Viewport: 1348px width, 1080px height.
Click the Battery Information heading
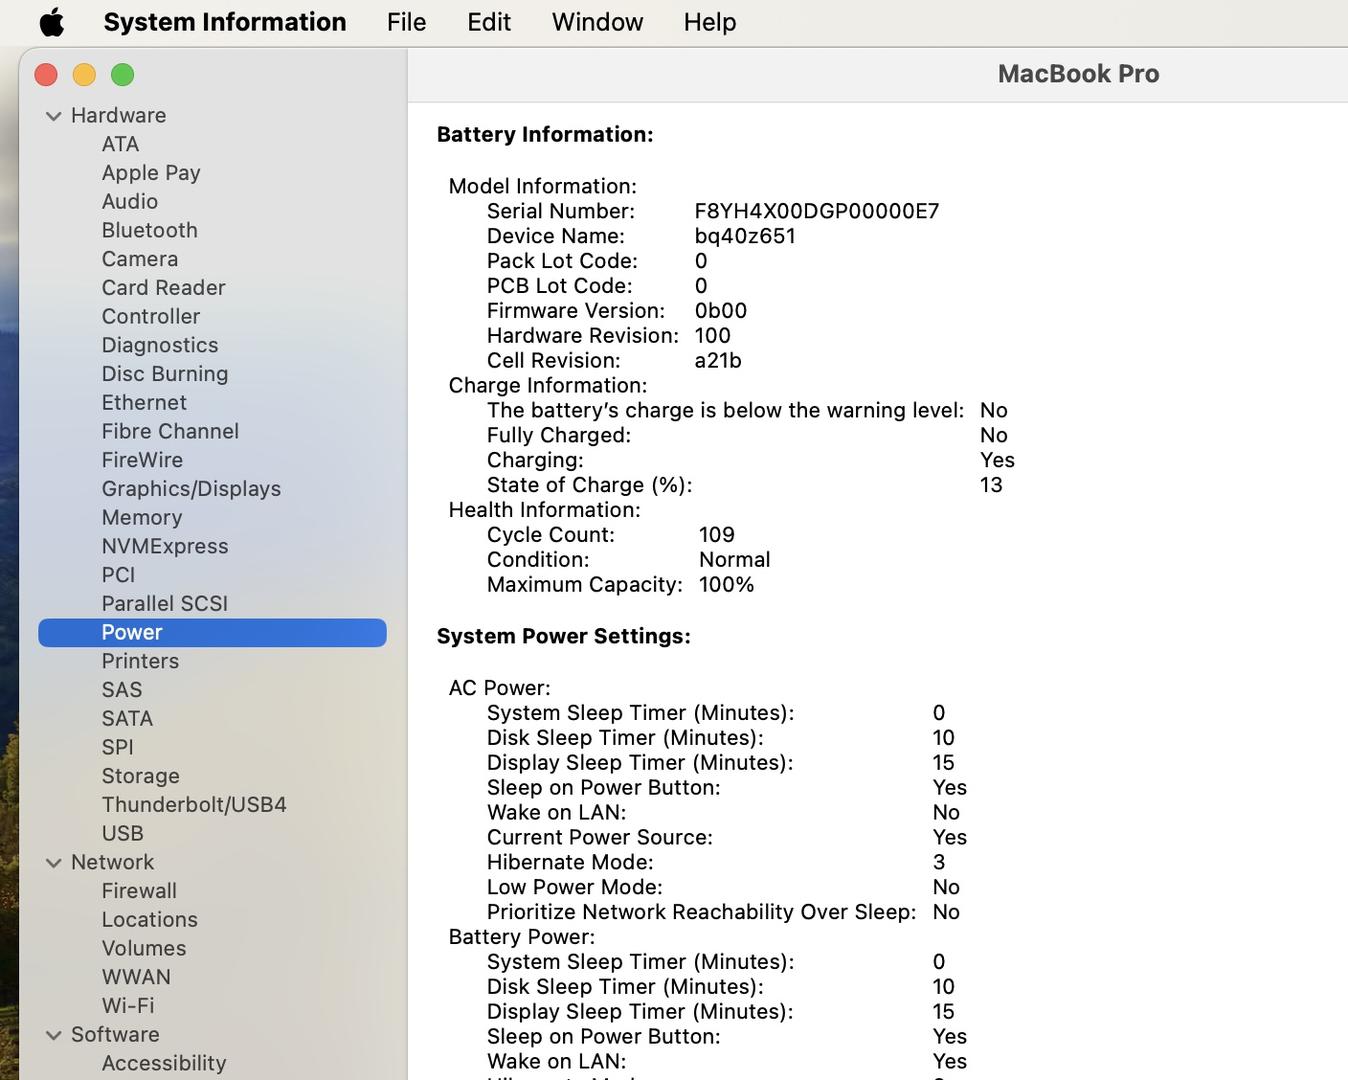[x=545, y=135]
